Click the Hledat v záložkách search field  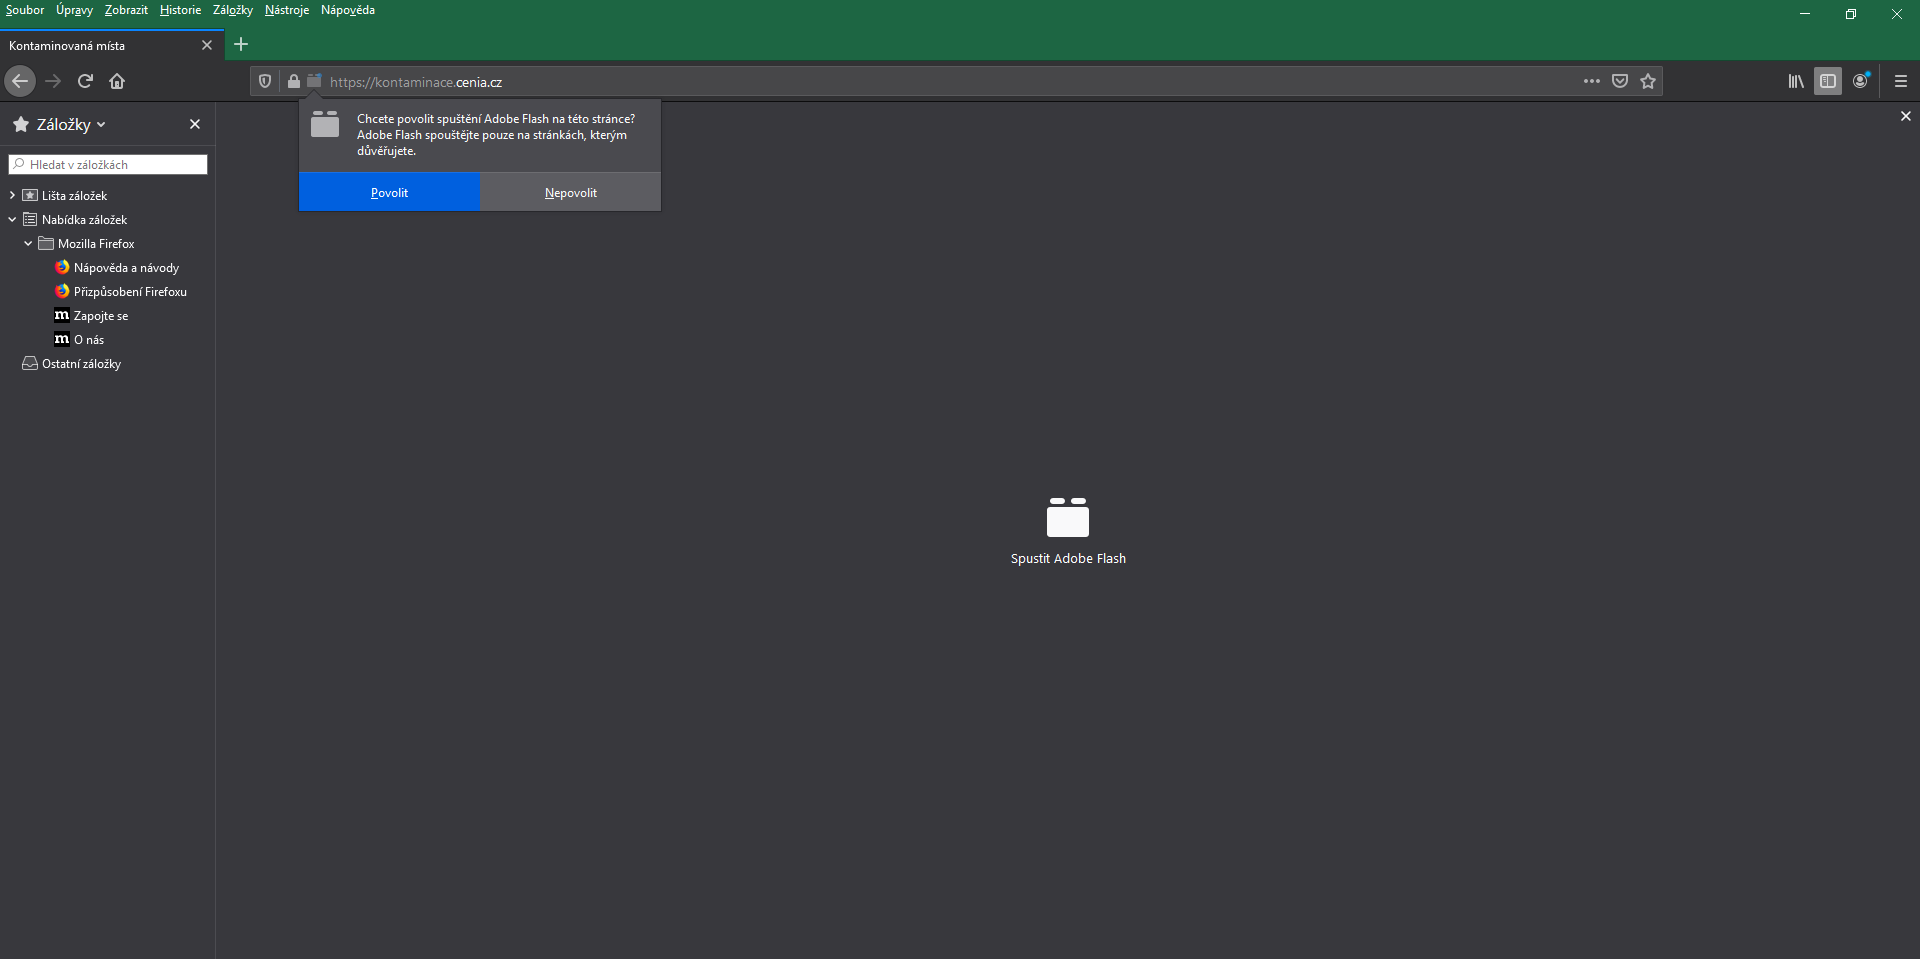pos(108,165)
